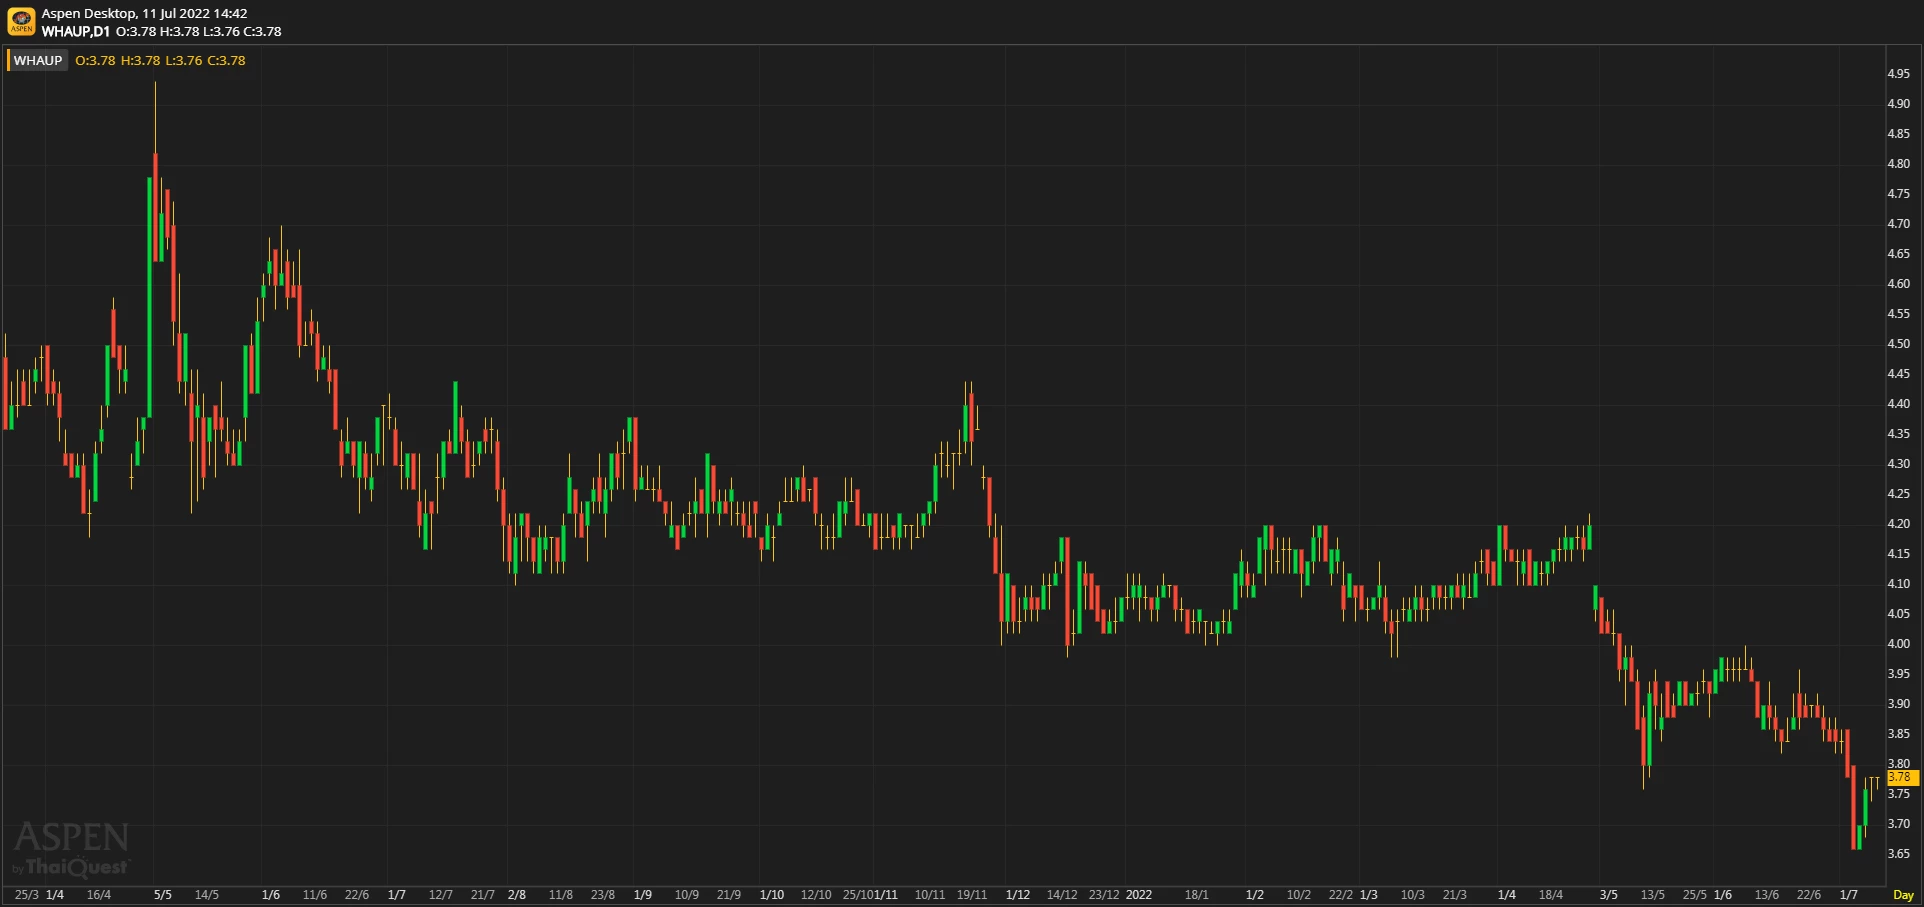The width and height of the screenshot is (1924, 907).
Task: Click the '13/5' date axis label
Action: point(1653,895)
